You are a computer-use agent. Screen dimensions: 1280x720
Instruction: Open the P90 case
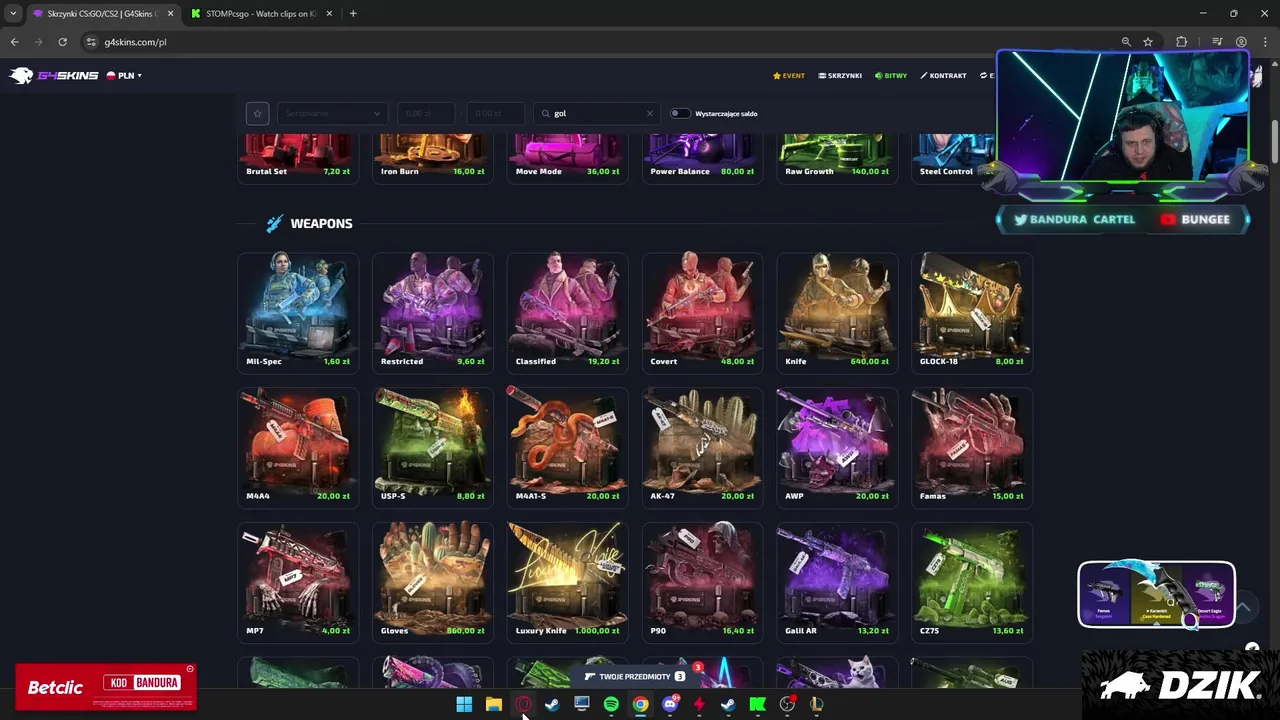tap(702, 581)
